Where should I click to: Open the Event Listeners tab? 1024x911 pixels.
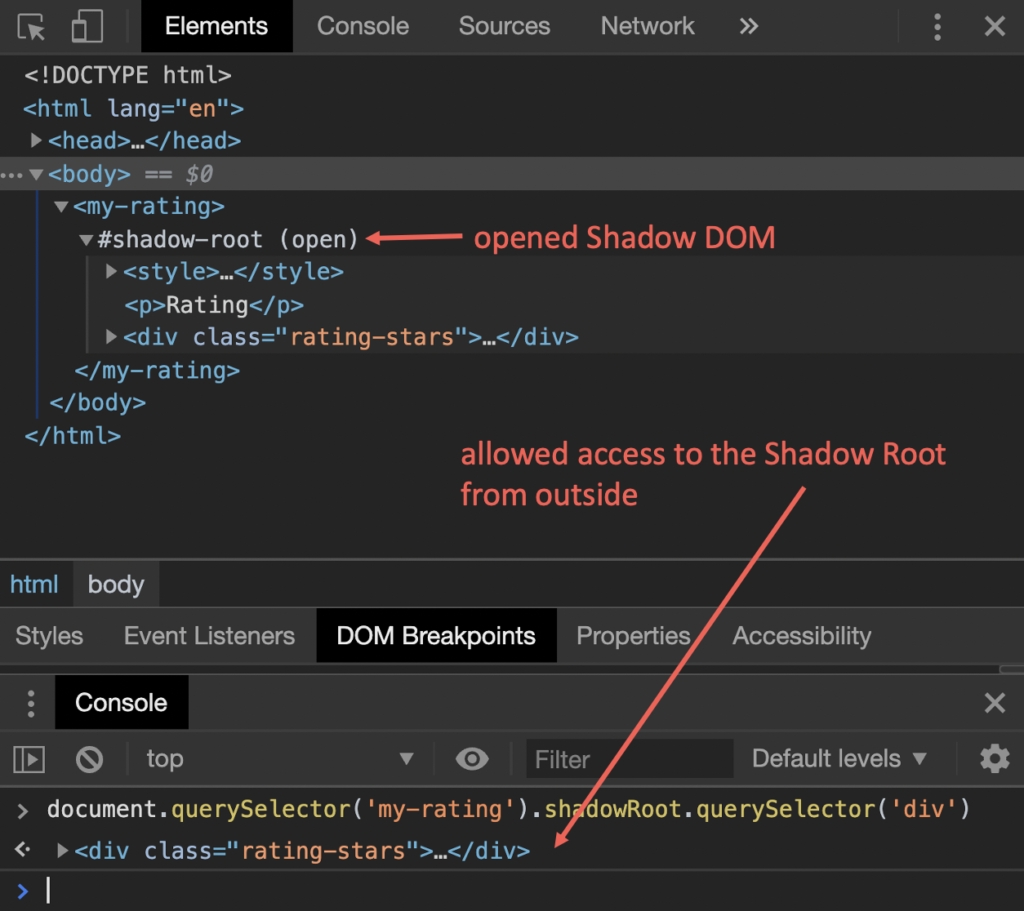pos(208,636)
